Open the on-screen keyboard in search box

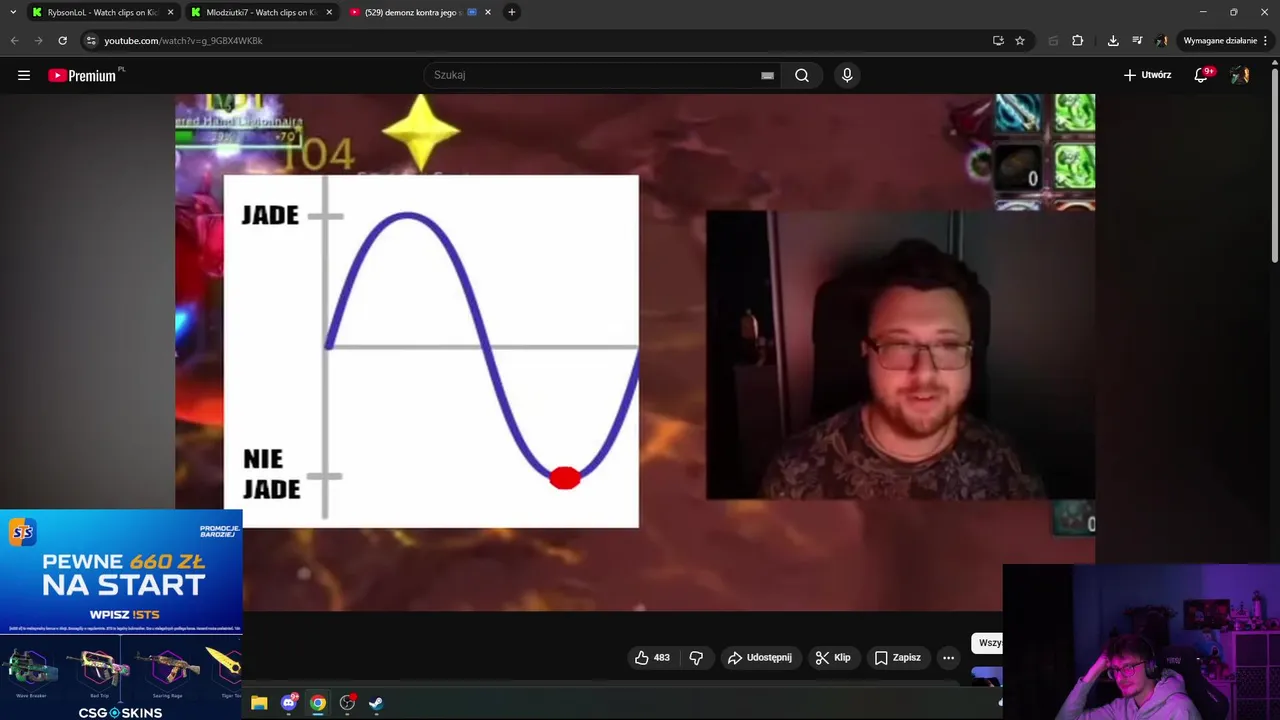[x=767, y=75]
